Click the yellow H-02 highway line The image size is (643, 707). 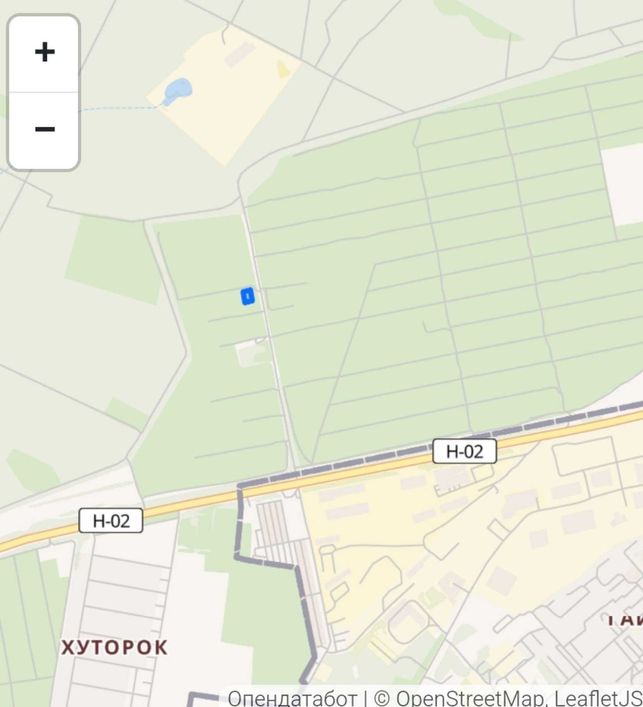316,481
